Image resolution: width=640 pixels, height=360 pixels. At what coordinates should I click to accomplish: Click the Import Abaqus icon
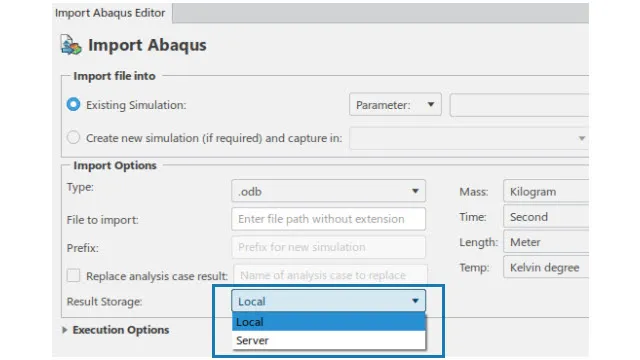pyautogui.click(x=71, y=45)
